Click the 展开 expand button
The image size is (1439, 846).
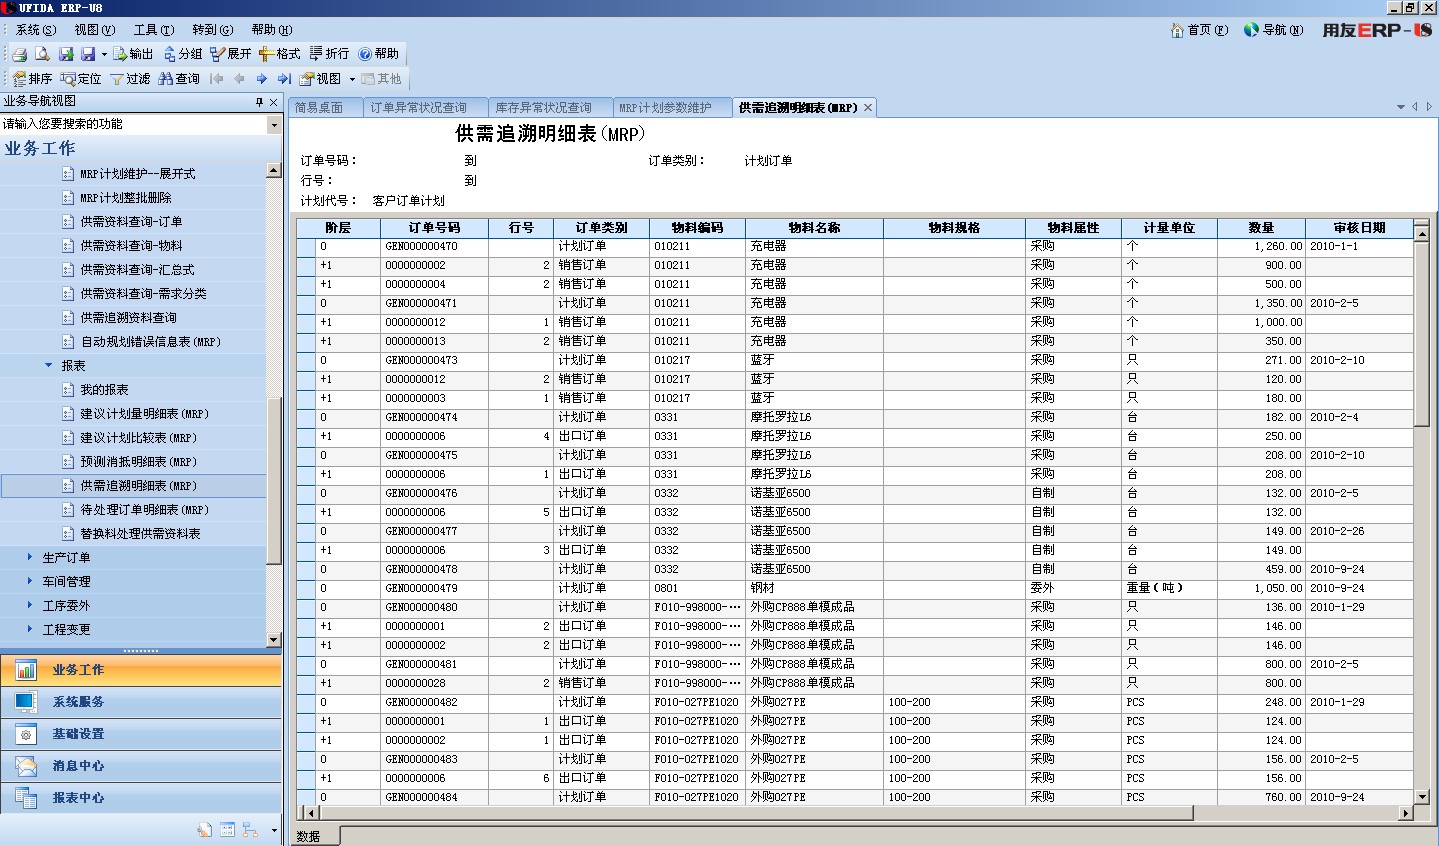coord(231,54)
